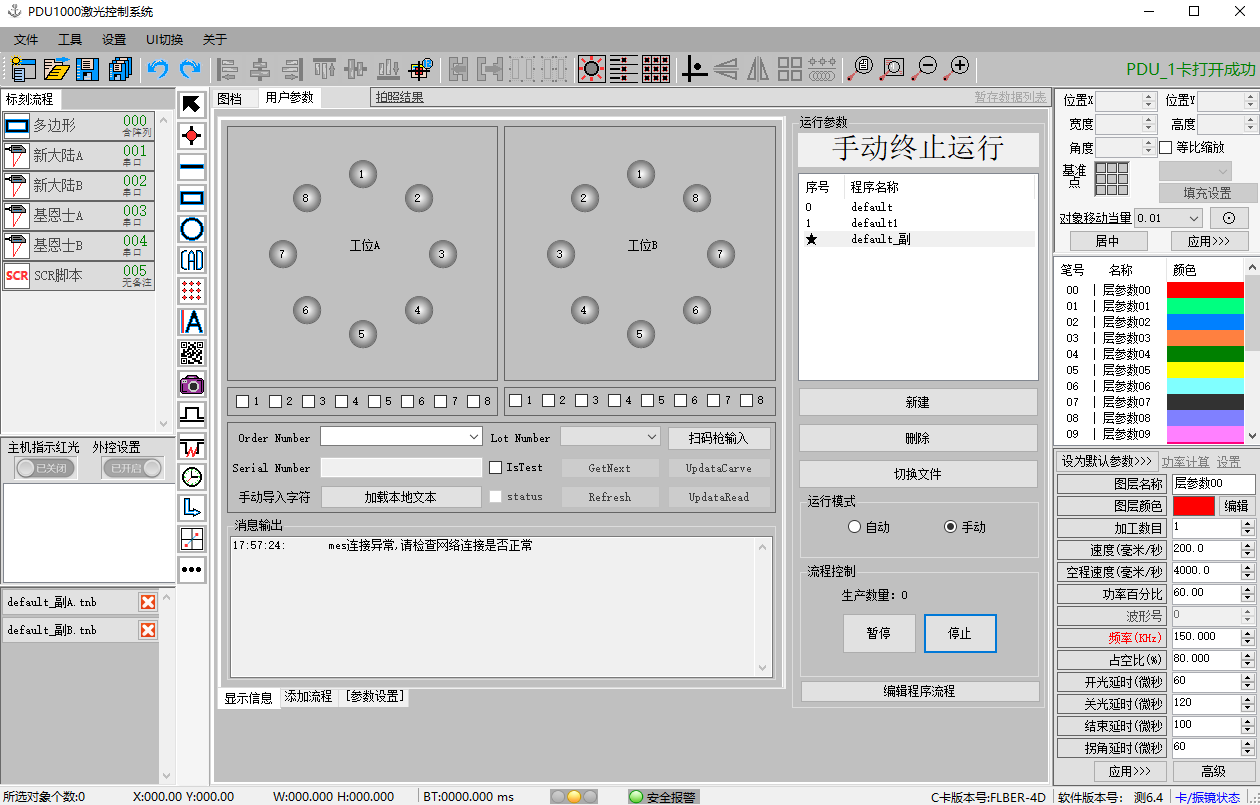The height and width of the screenshot is (805, 1260).
Task: Select the 自动 run mode radio button
Action: [x=855, y=527]
